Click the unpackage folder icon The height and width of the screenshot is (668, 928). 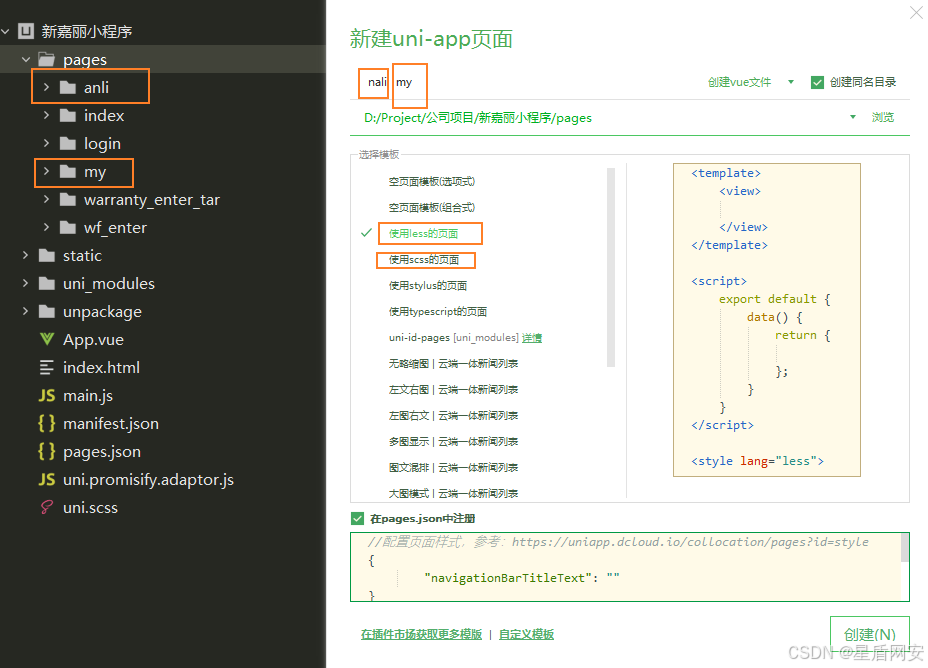pos(47,311)
